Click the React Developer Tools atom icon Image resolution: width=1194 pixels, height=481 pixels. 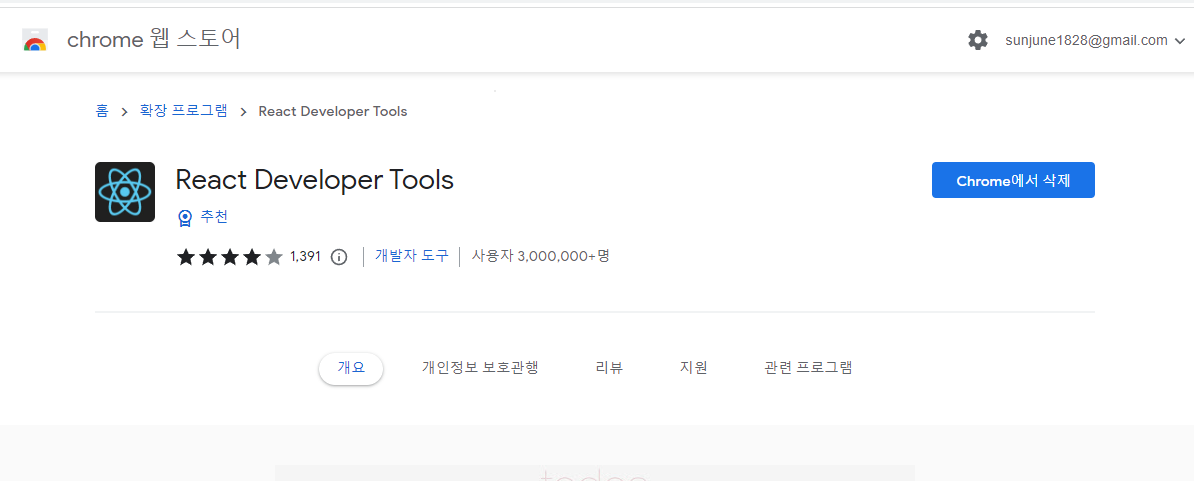[125, 192]
